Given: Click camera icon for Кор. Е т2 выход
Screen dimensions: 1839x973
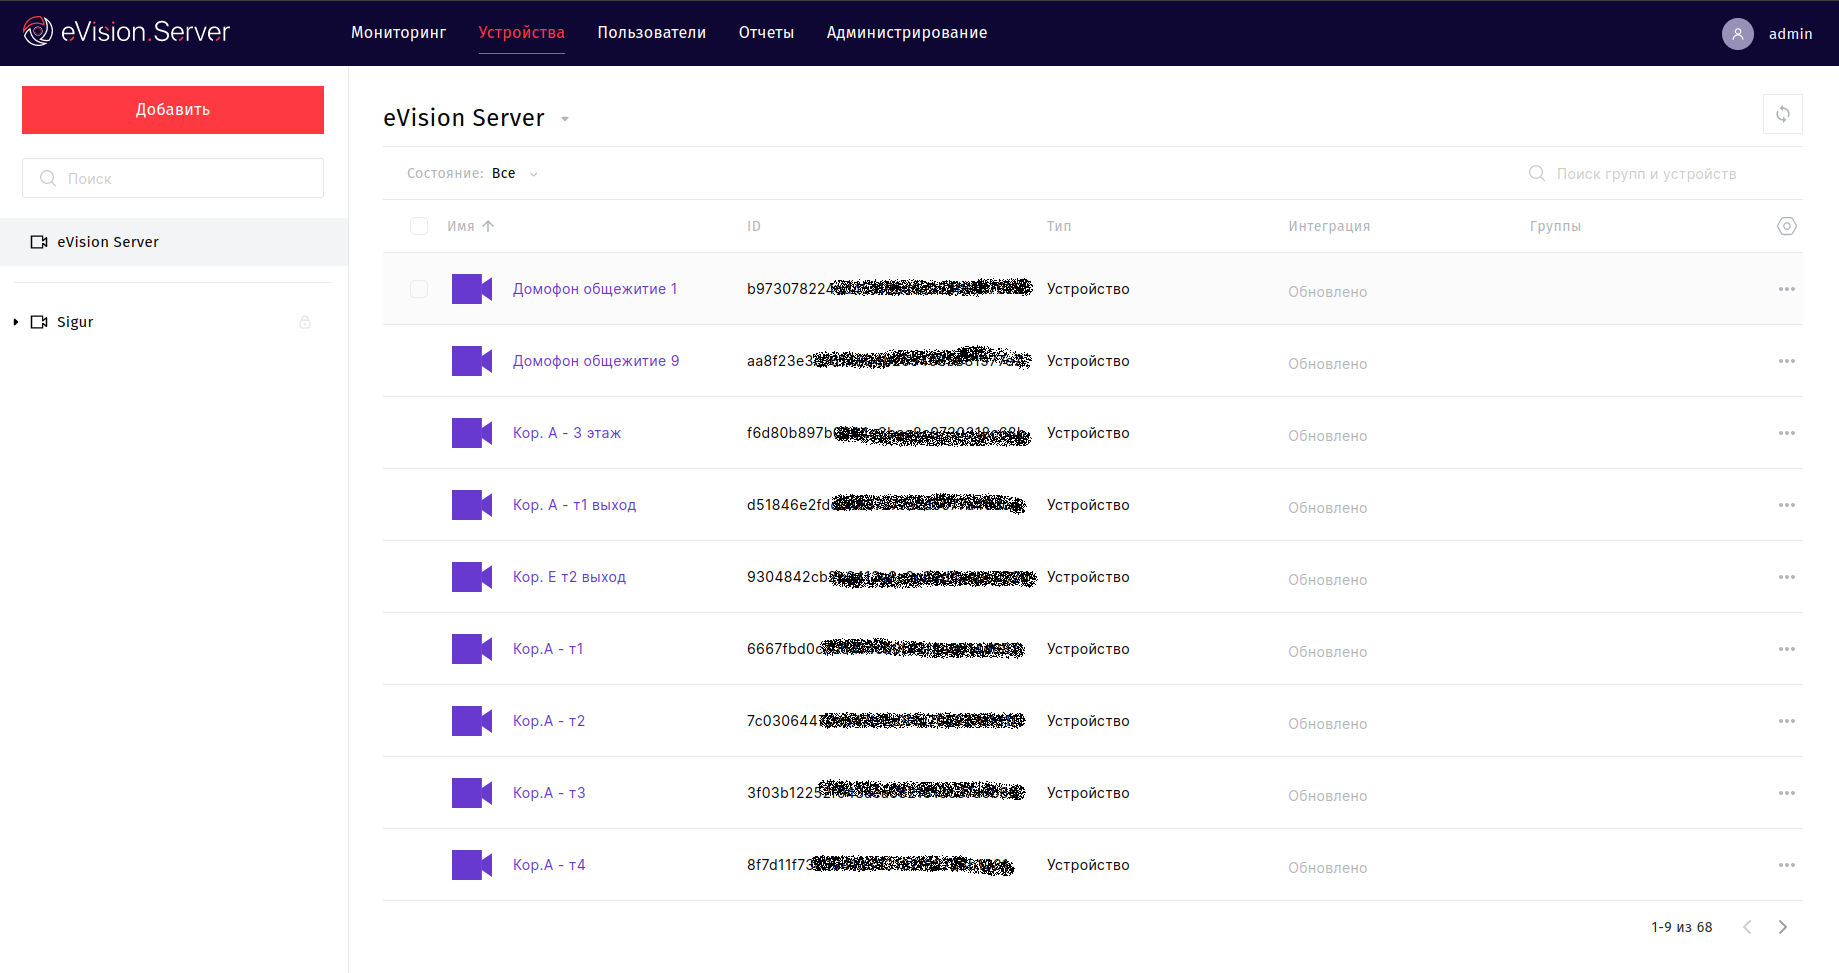Looking at the screenshot, I should point(472,577).
